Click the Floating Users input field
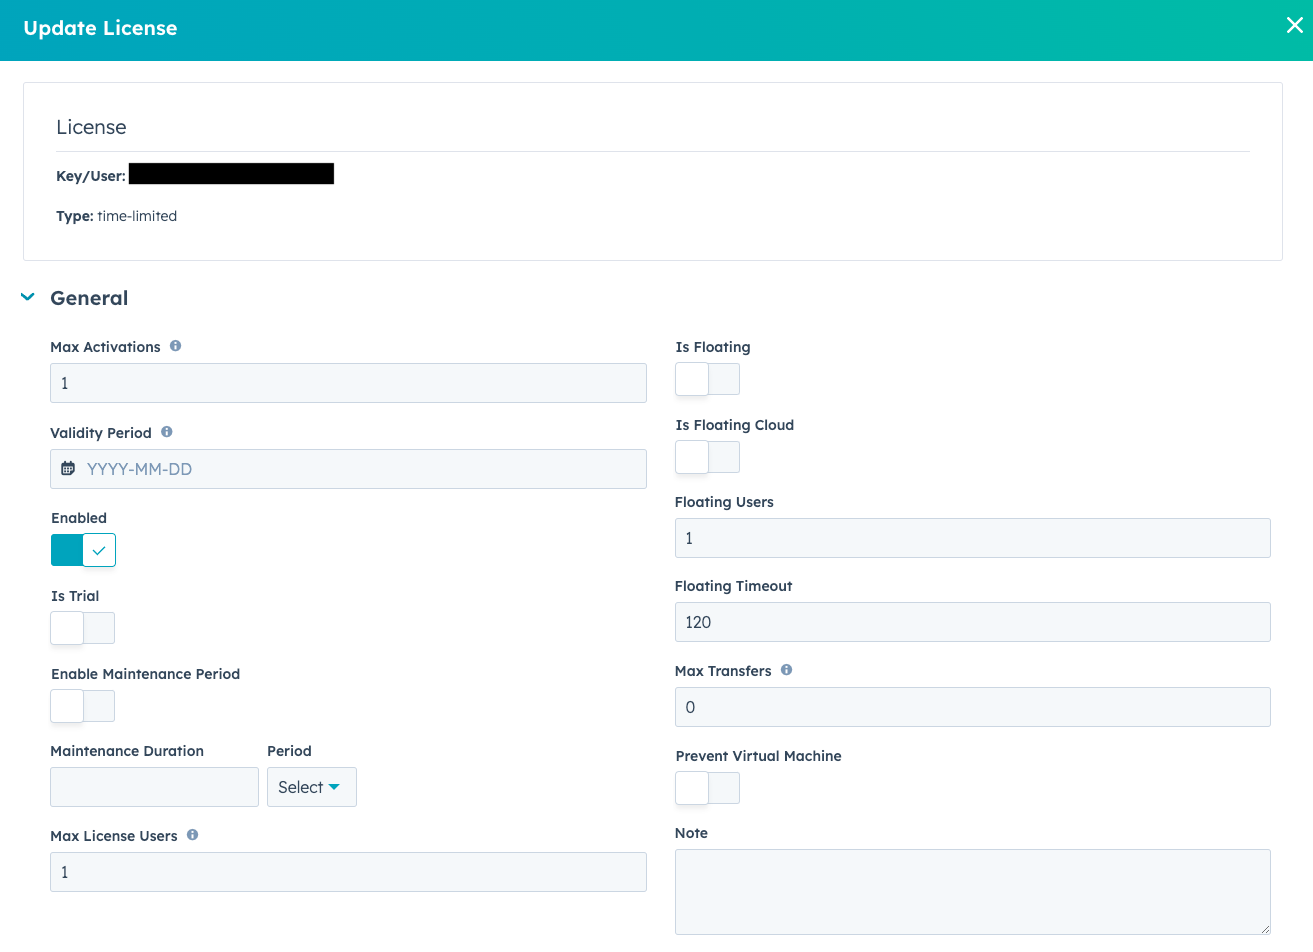Screen dimensions: 1313x952 (972, 538)
